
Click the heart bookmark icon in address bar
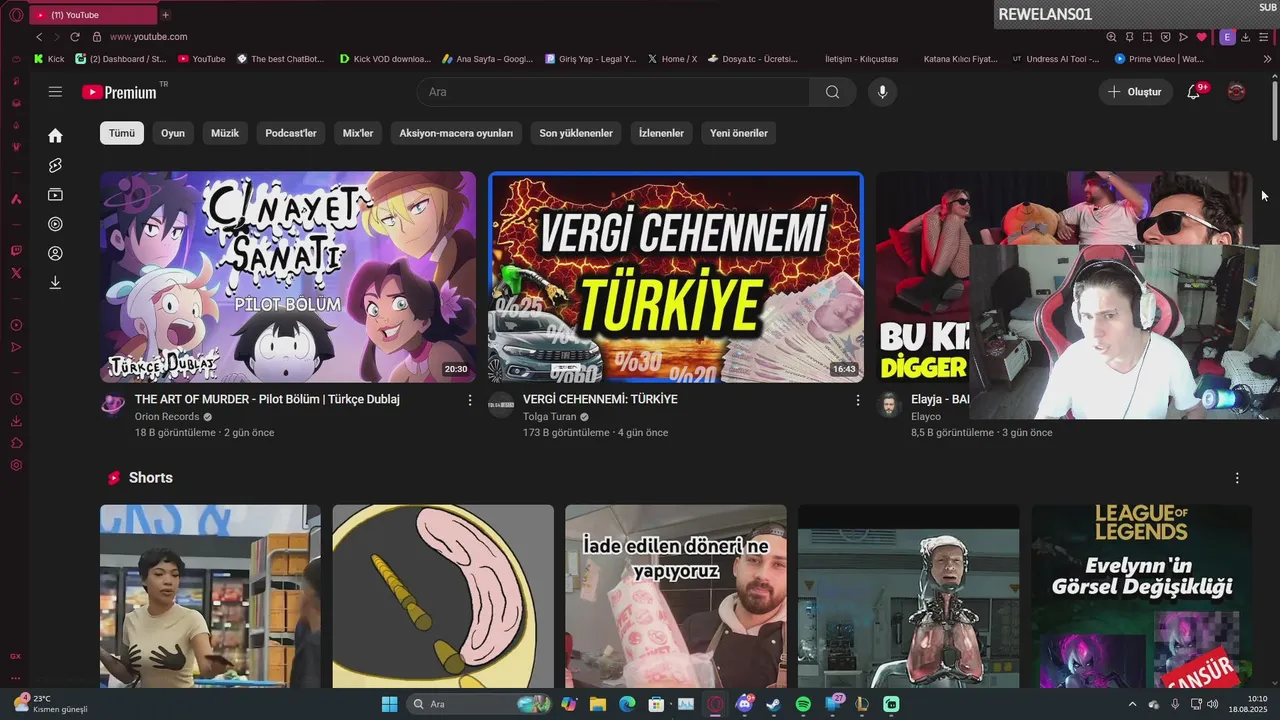1201,37
